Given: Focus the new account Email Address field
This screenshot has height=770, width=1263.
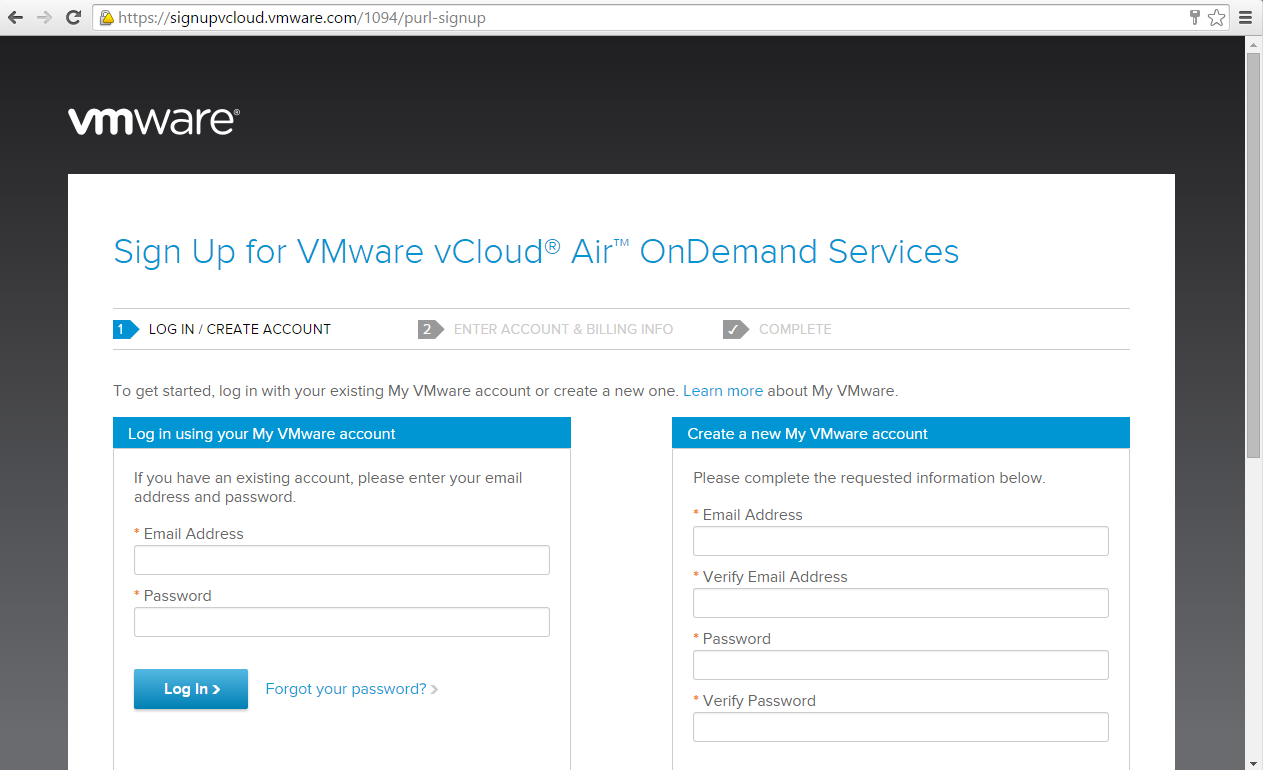Looking at the screenshot, I should click(x=901, y=541).
